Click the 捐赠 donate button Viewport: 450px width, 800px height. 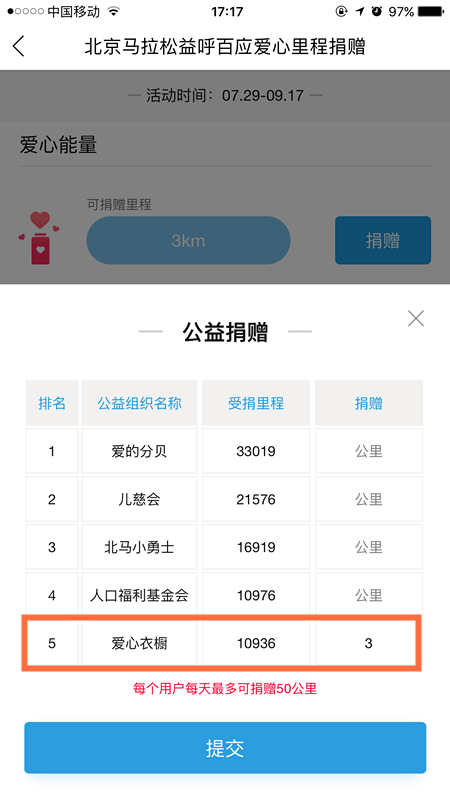click(x=383, y=240)
